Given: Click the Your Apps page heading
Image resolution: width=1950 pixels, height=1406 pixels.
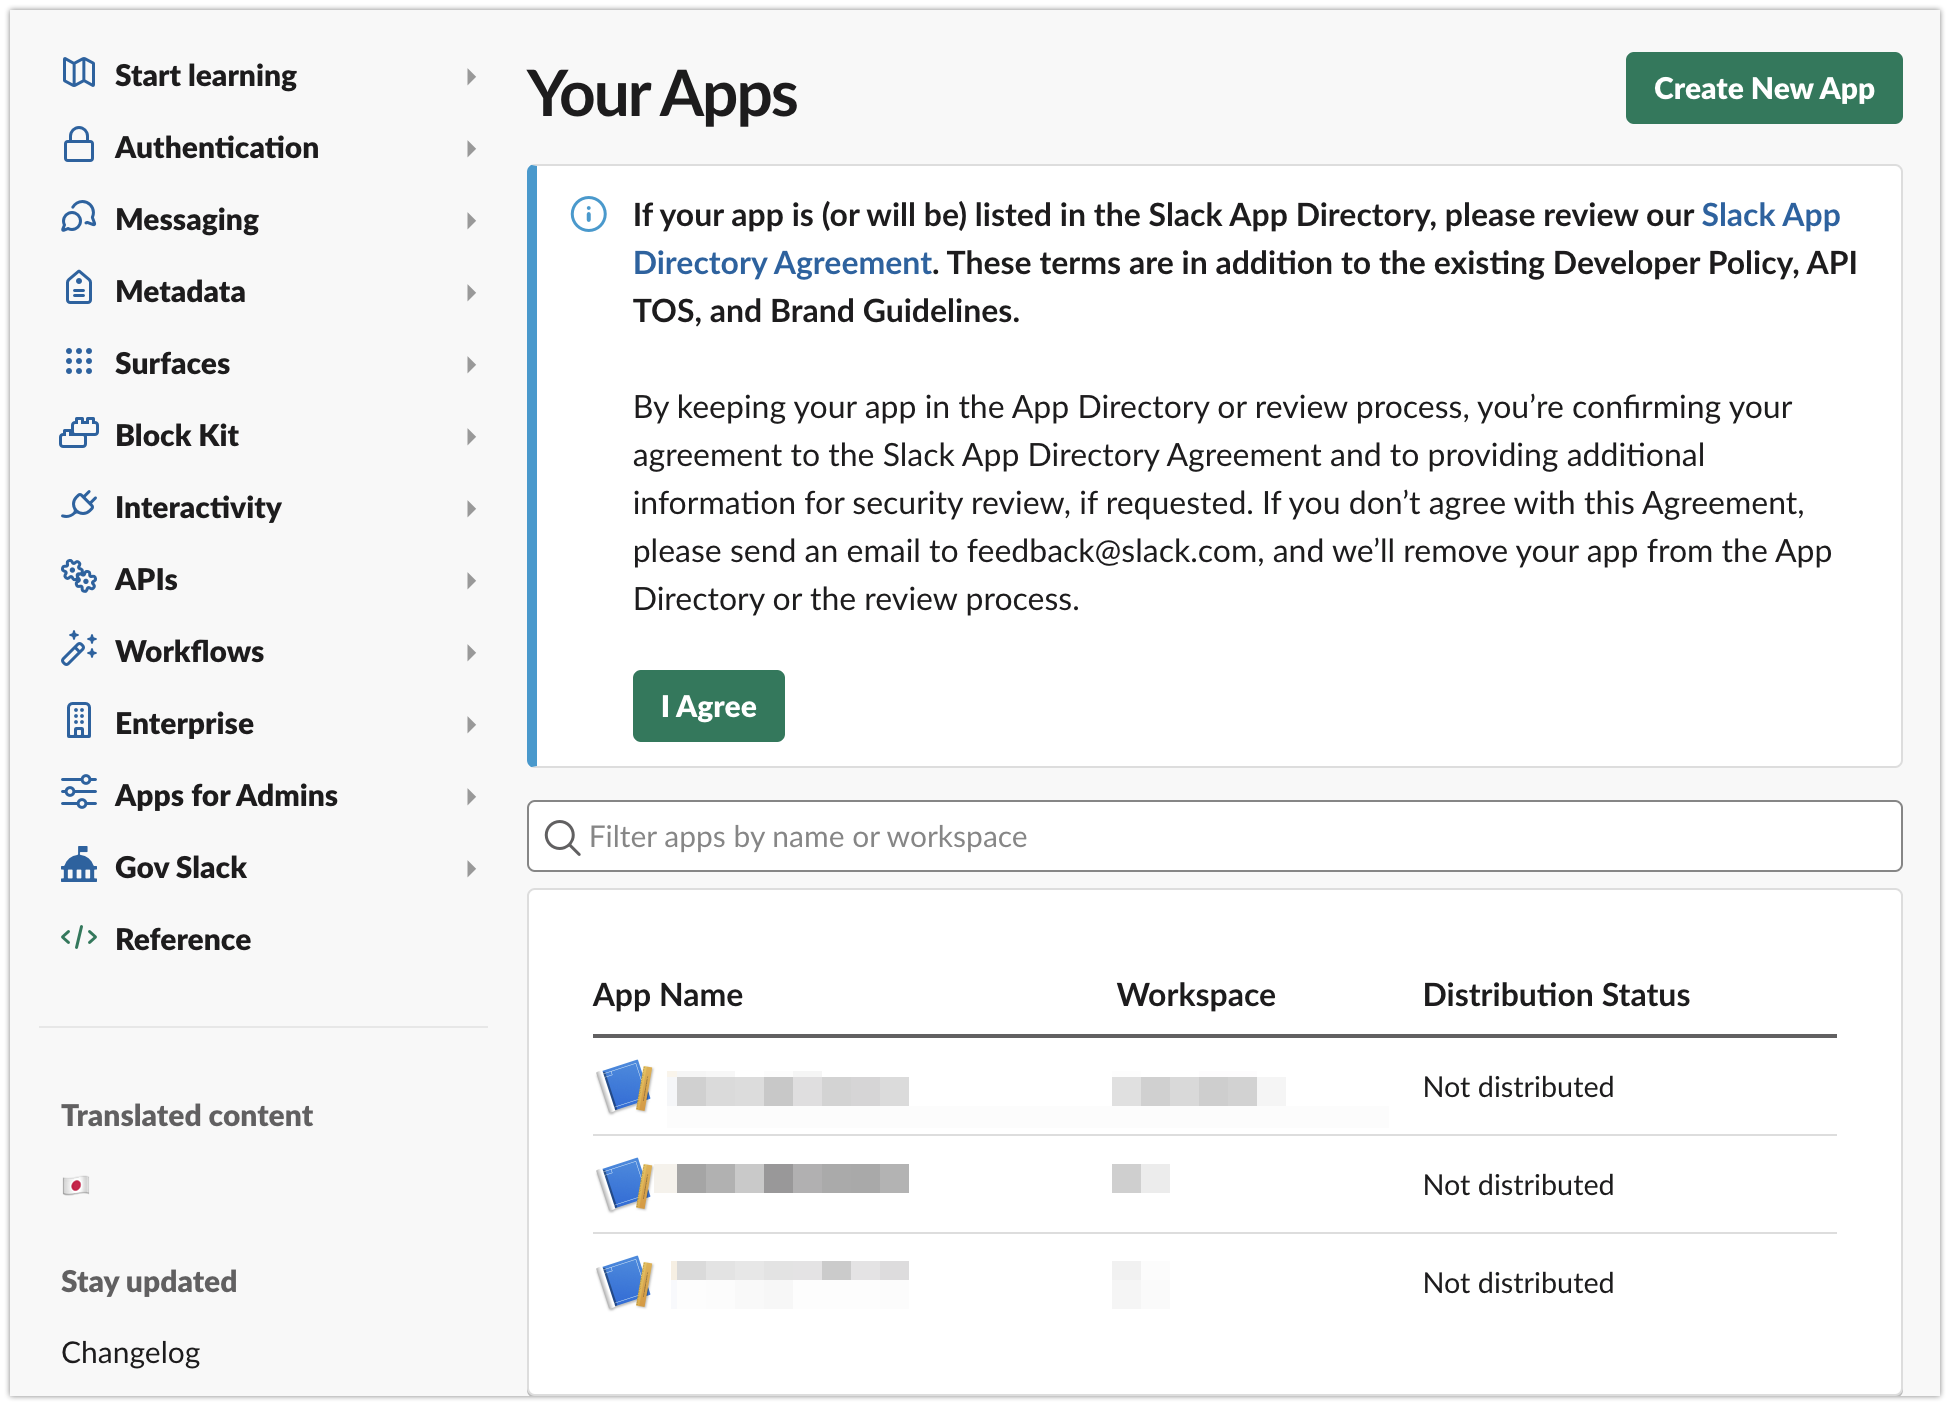Looking at the screenshot, I should [x=662, y=95].
